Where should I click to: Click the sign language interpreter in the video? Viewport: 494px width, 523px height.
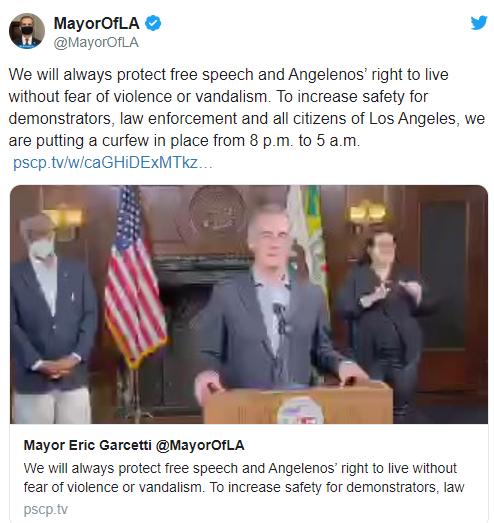tap(383, 314)
